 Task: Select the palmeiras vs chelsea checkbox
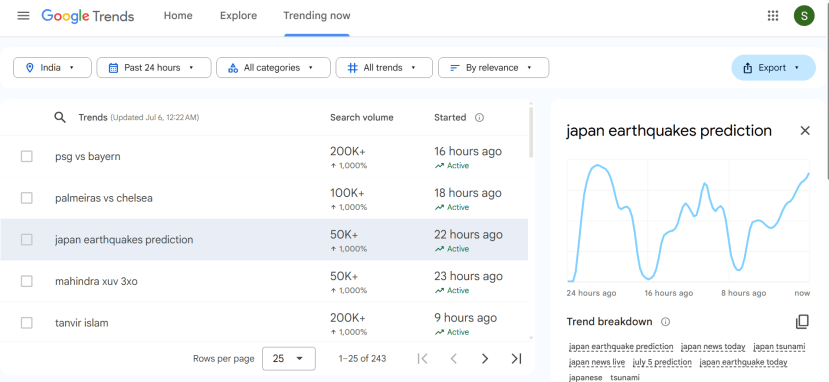[x=26, y=198]
